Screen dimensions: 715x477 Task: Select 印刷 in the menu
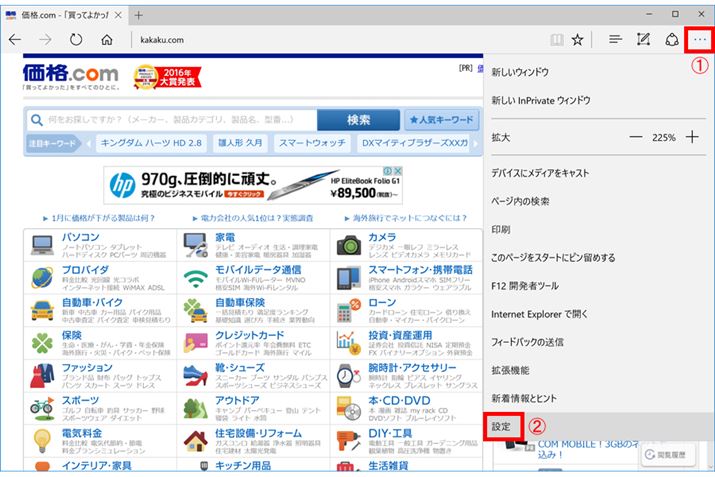point(500,229)
